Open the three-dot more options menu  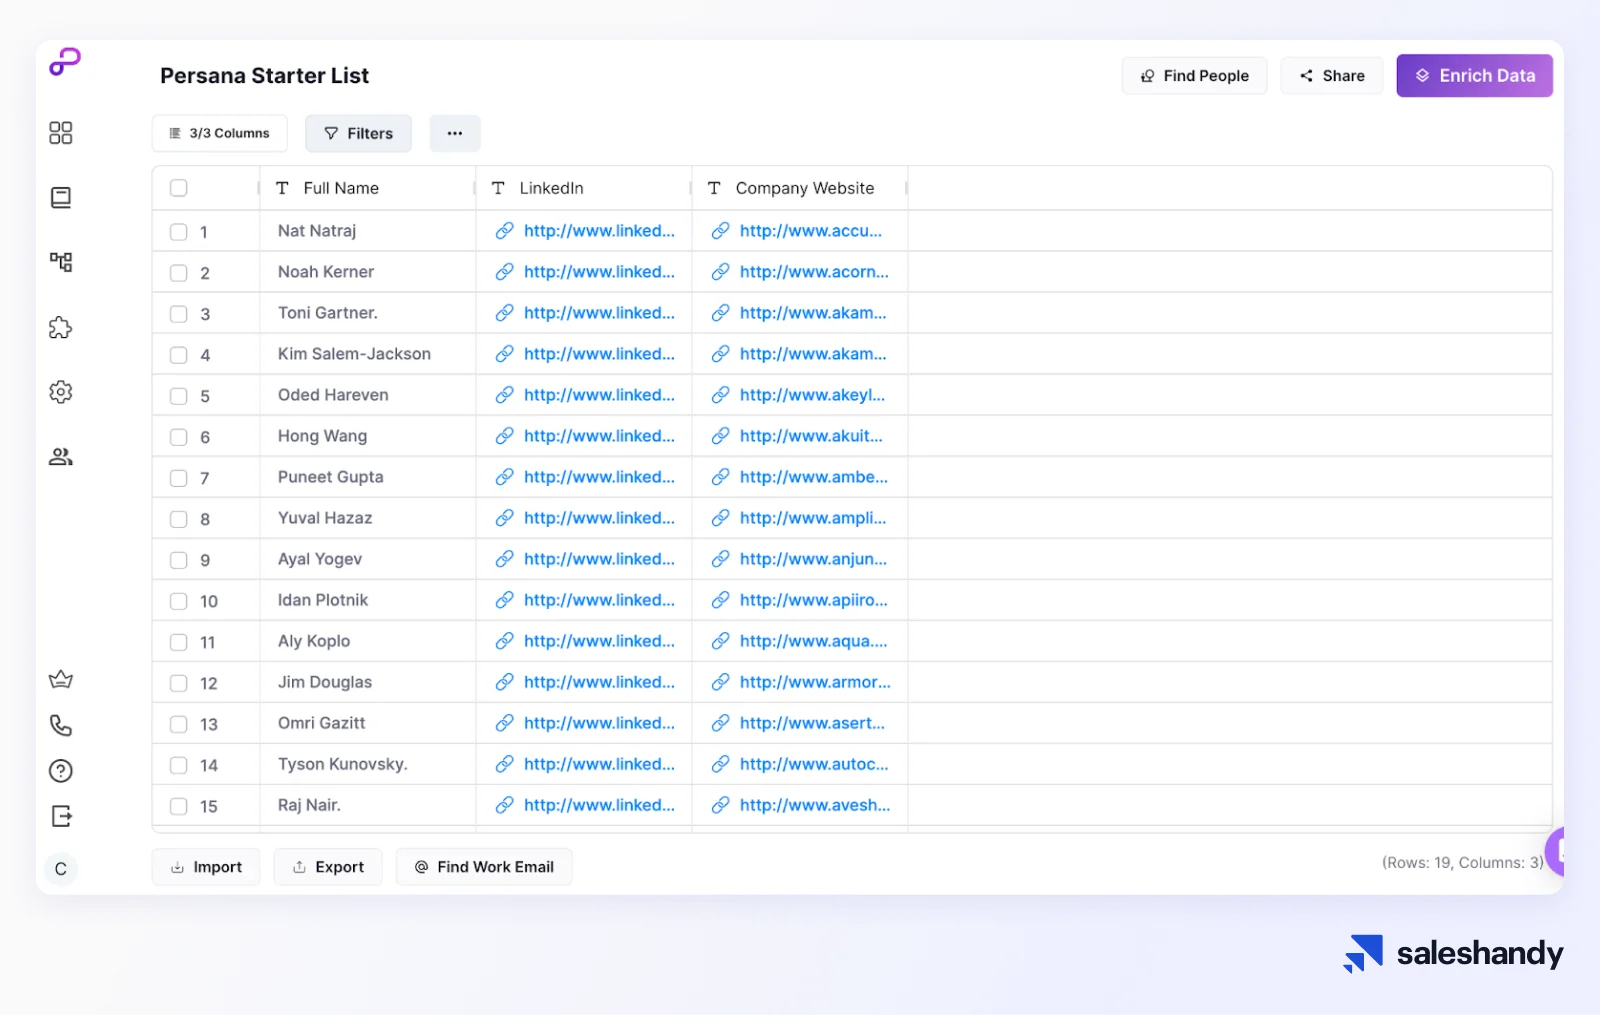click(455, 133)
